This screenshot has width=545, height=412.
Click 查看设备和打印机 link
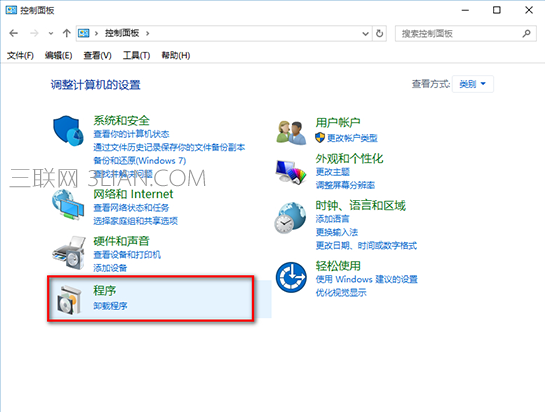[x=127, y=255]
